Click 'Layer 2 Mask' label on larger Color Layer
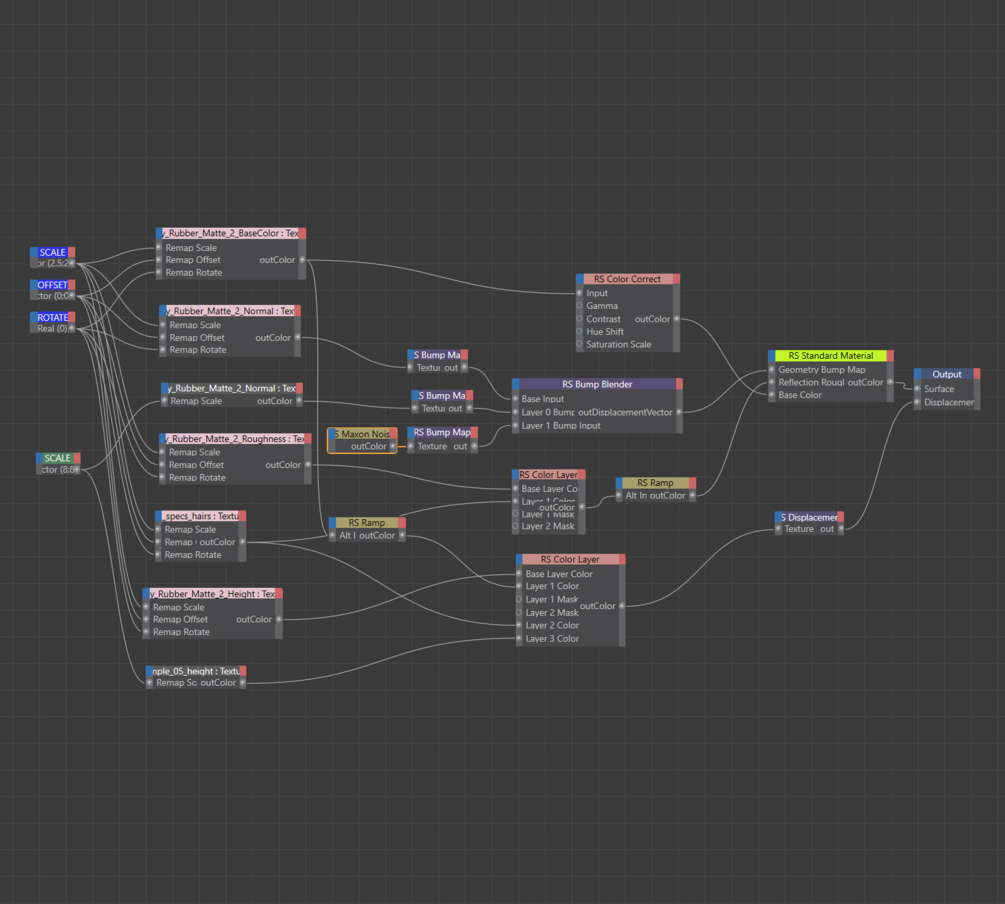Screen dimensions: 1005x904 [x=552, y=612]
